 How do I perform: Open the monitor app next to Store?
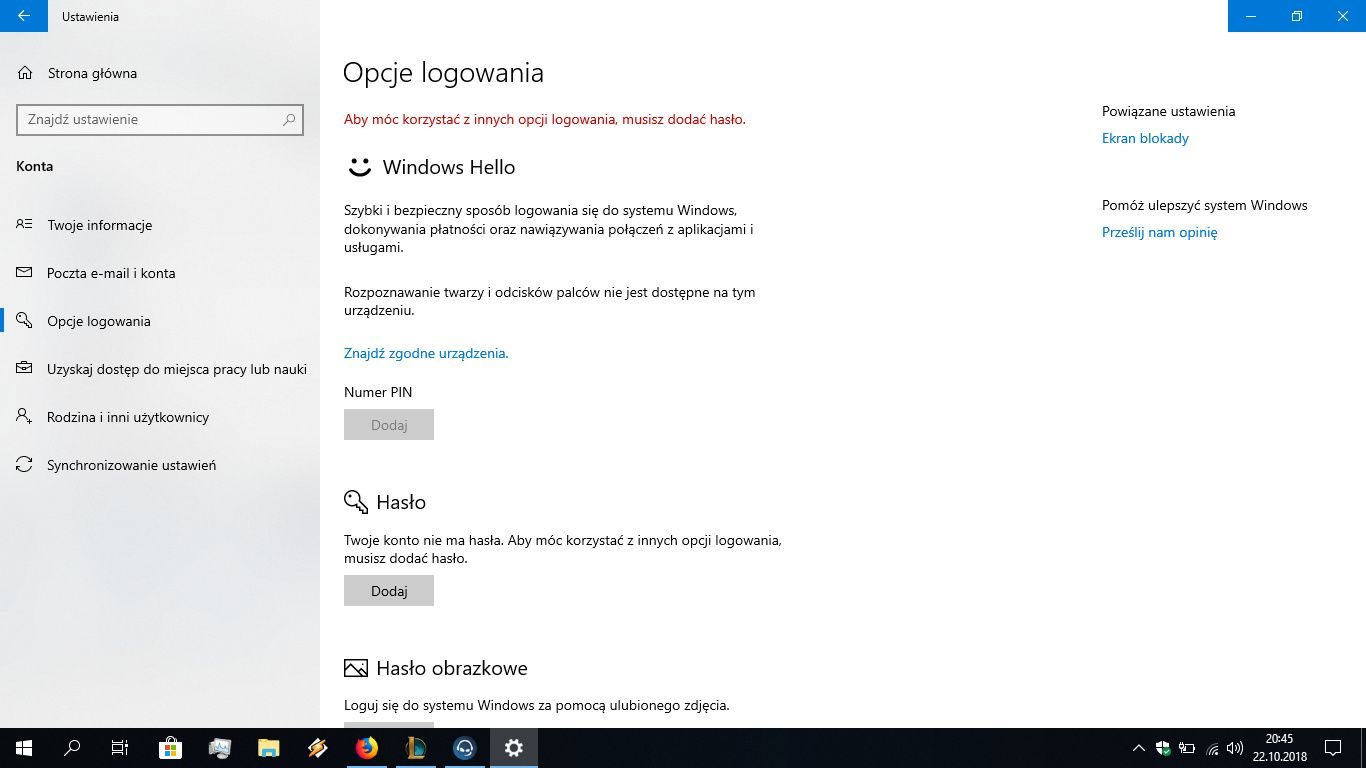pyautogui.click(x=220, y=748)
